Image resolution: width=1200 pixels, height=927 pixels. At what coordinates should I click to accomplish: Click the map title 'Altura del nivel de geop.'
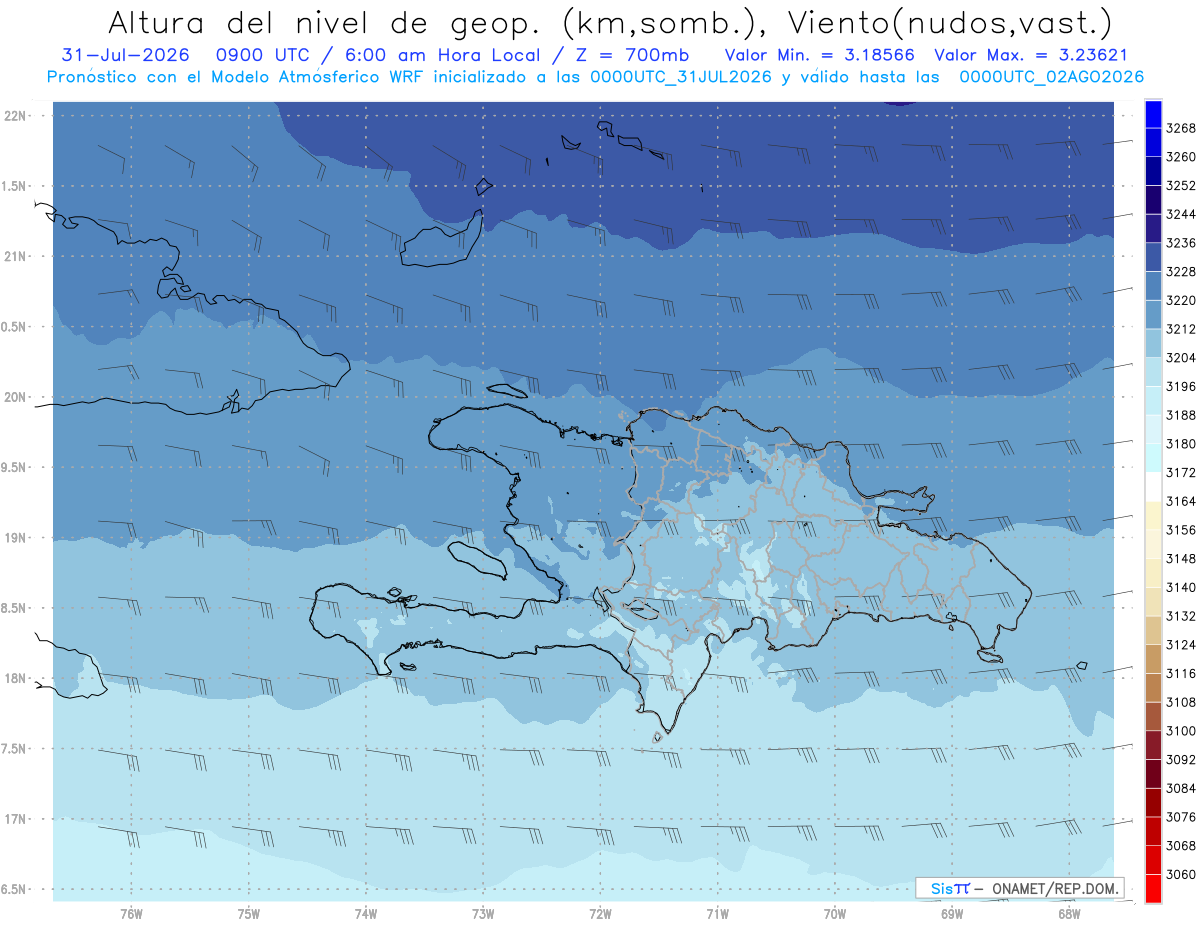[x=328, y=22]
